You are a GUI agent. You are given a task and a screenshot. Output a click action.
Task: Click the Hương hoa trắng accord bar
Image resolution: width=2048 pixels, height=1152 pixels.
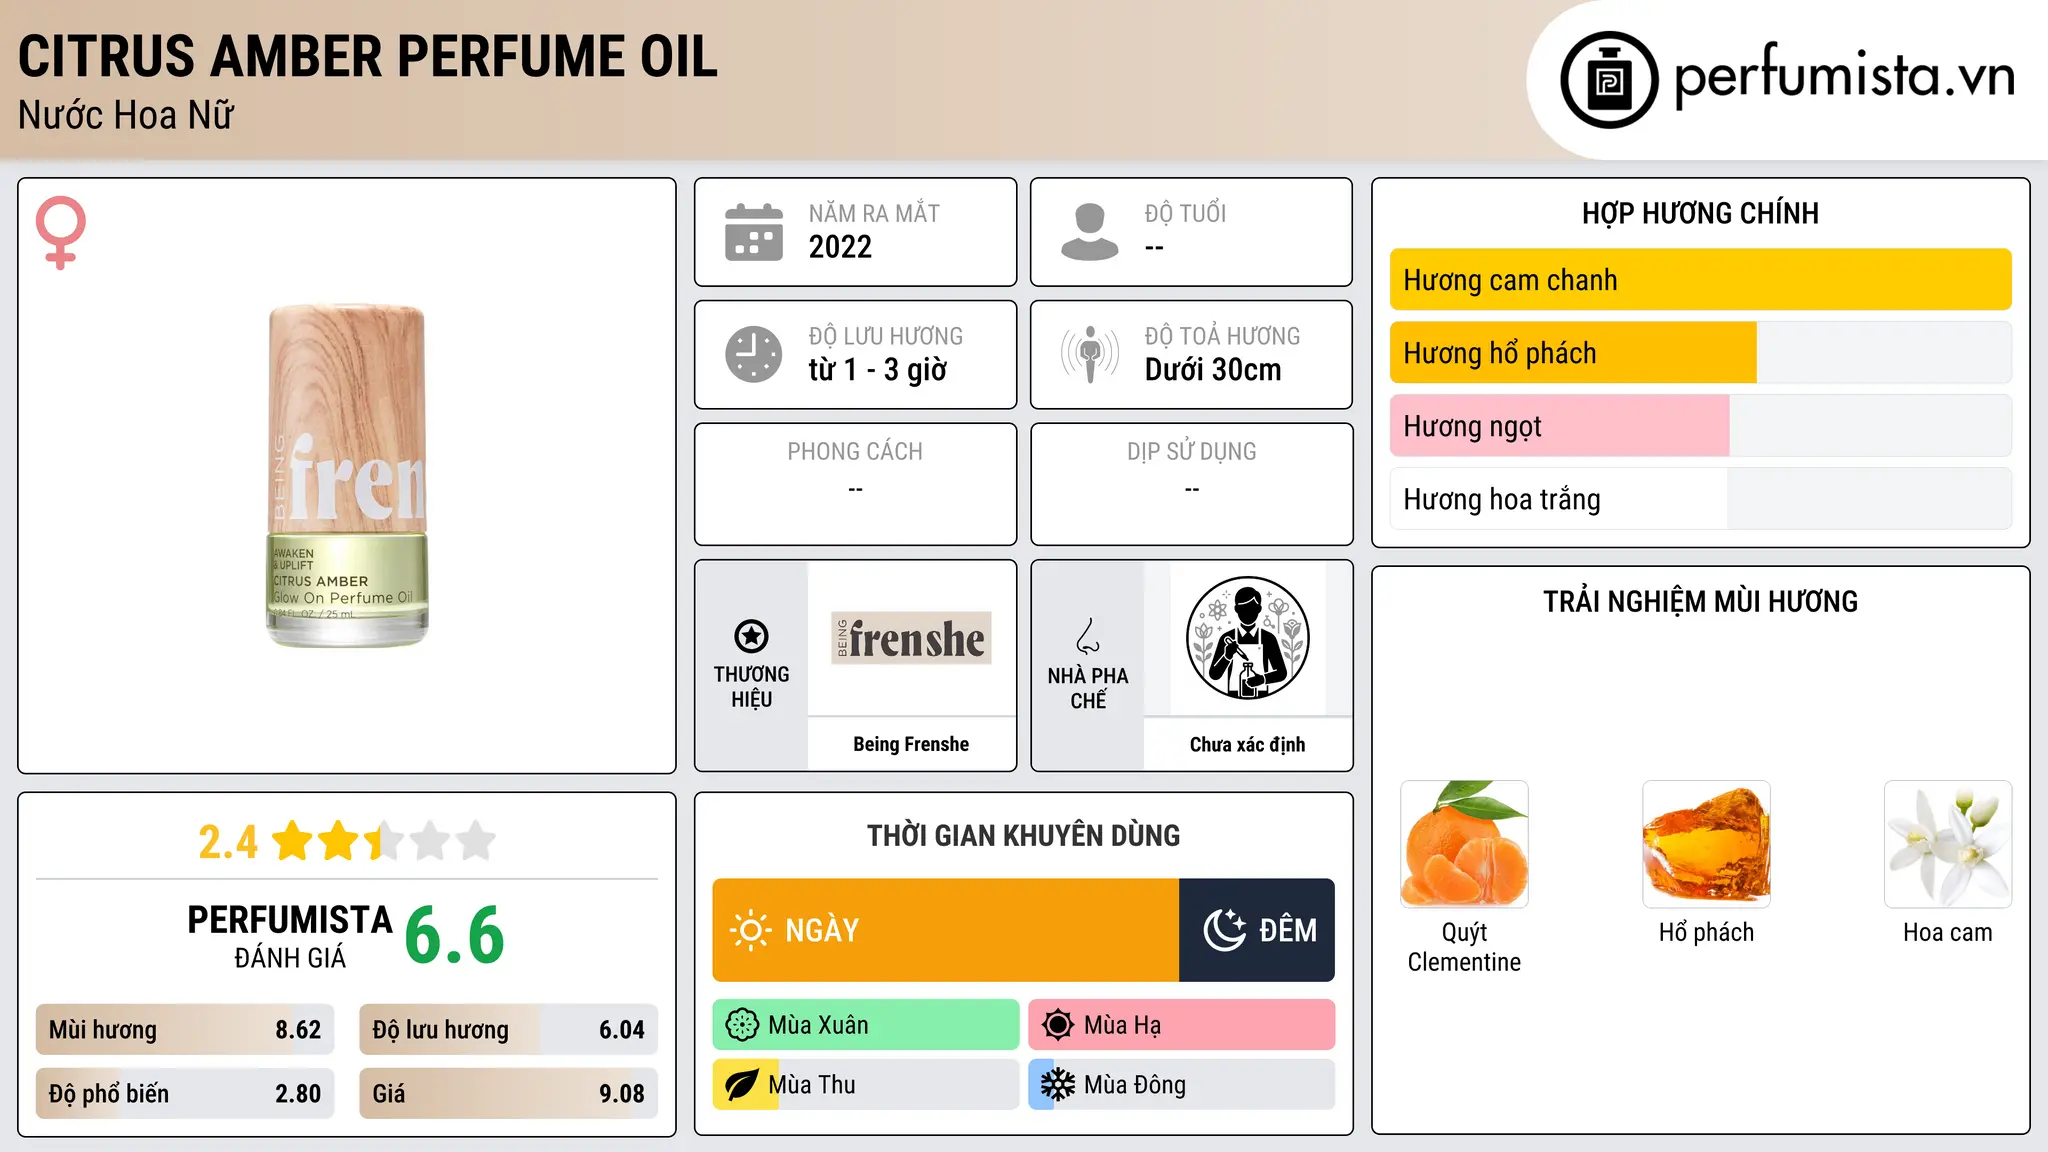(x=1700, y=499)
